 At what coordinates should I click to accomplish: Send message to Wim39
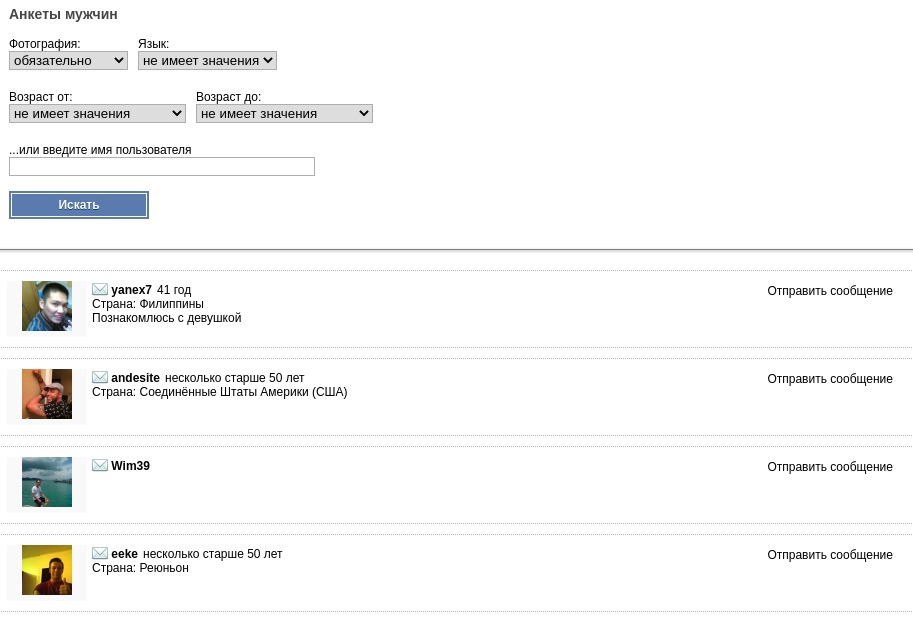click(830, 467)
